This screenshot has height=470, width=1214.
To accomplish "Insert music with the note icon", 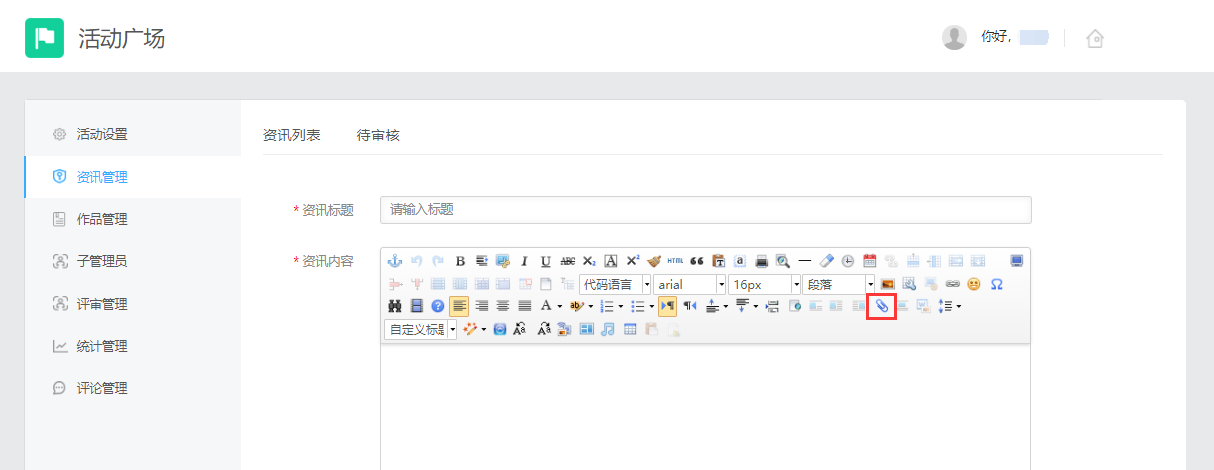I will pos(608,329).
